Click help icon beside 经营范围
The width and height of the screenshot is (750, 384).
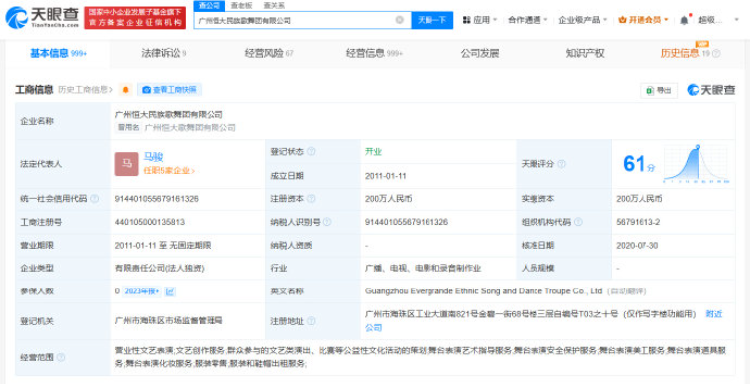coord(61,357)
